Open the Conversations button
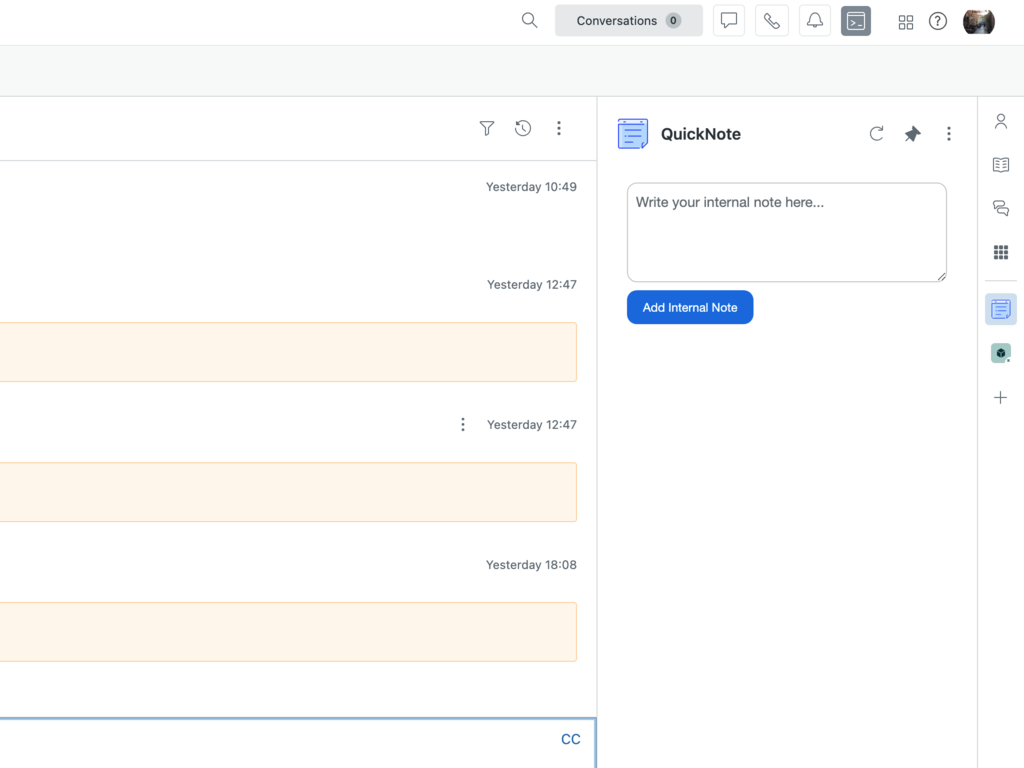 [x=628, y=21]
